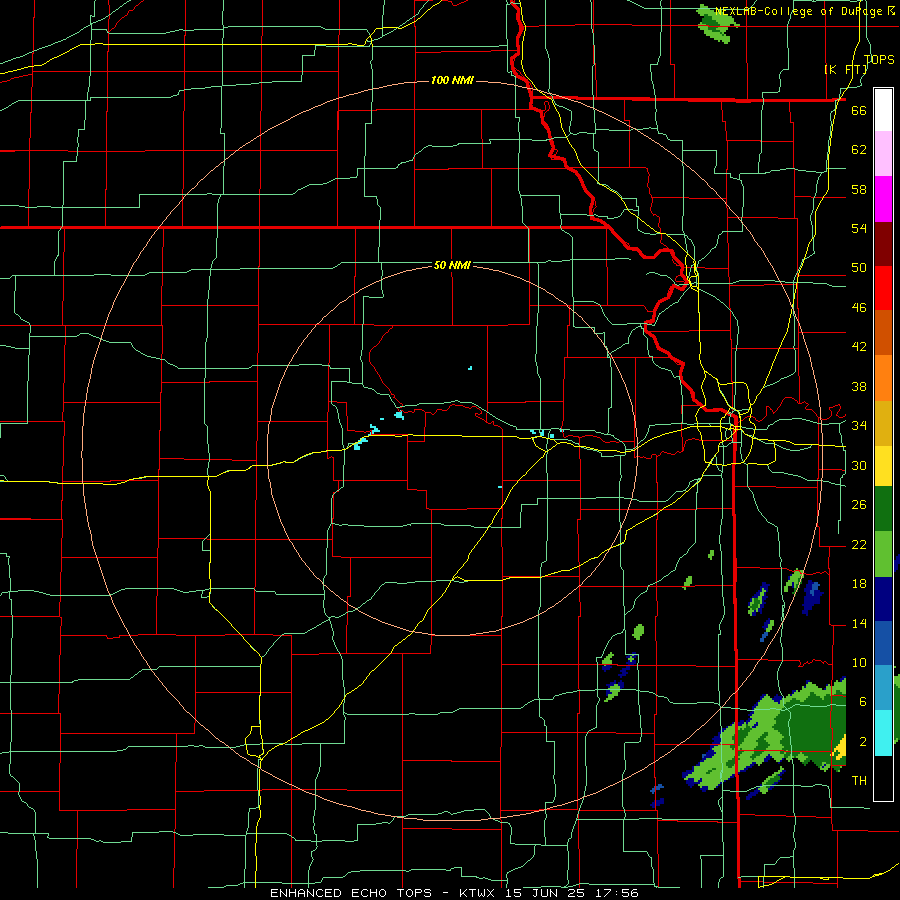Click the legend value "62"
The width and height of the screenshot is (900, 900).
[859, 150]
